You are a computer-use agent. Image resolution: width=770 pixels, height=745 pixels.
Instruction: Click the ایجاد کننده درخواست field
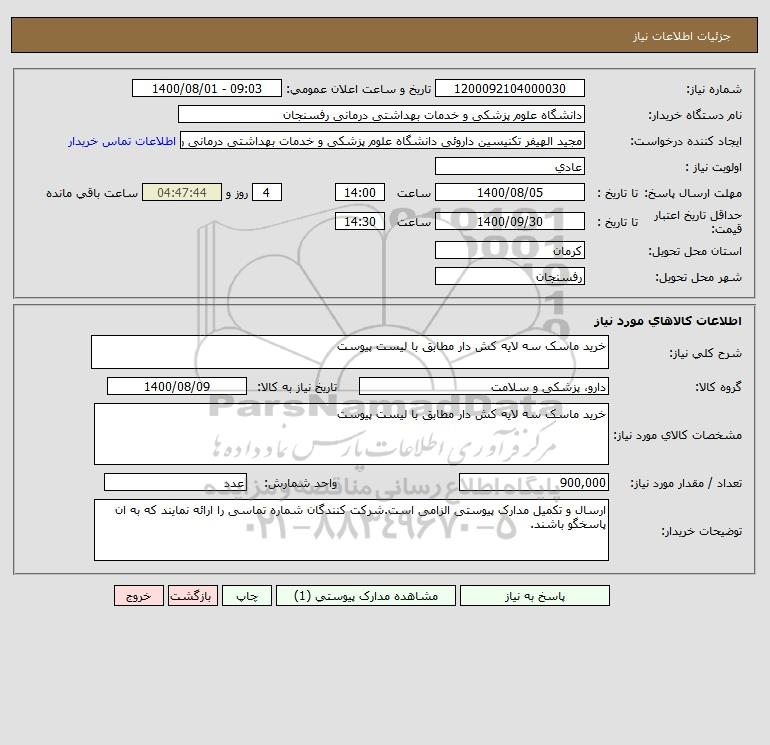coord(382,140)
